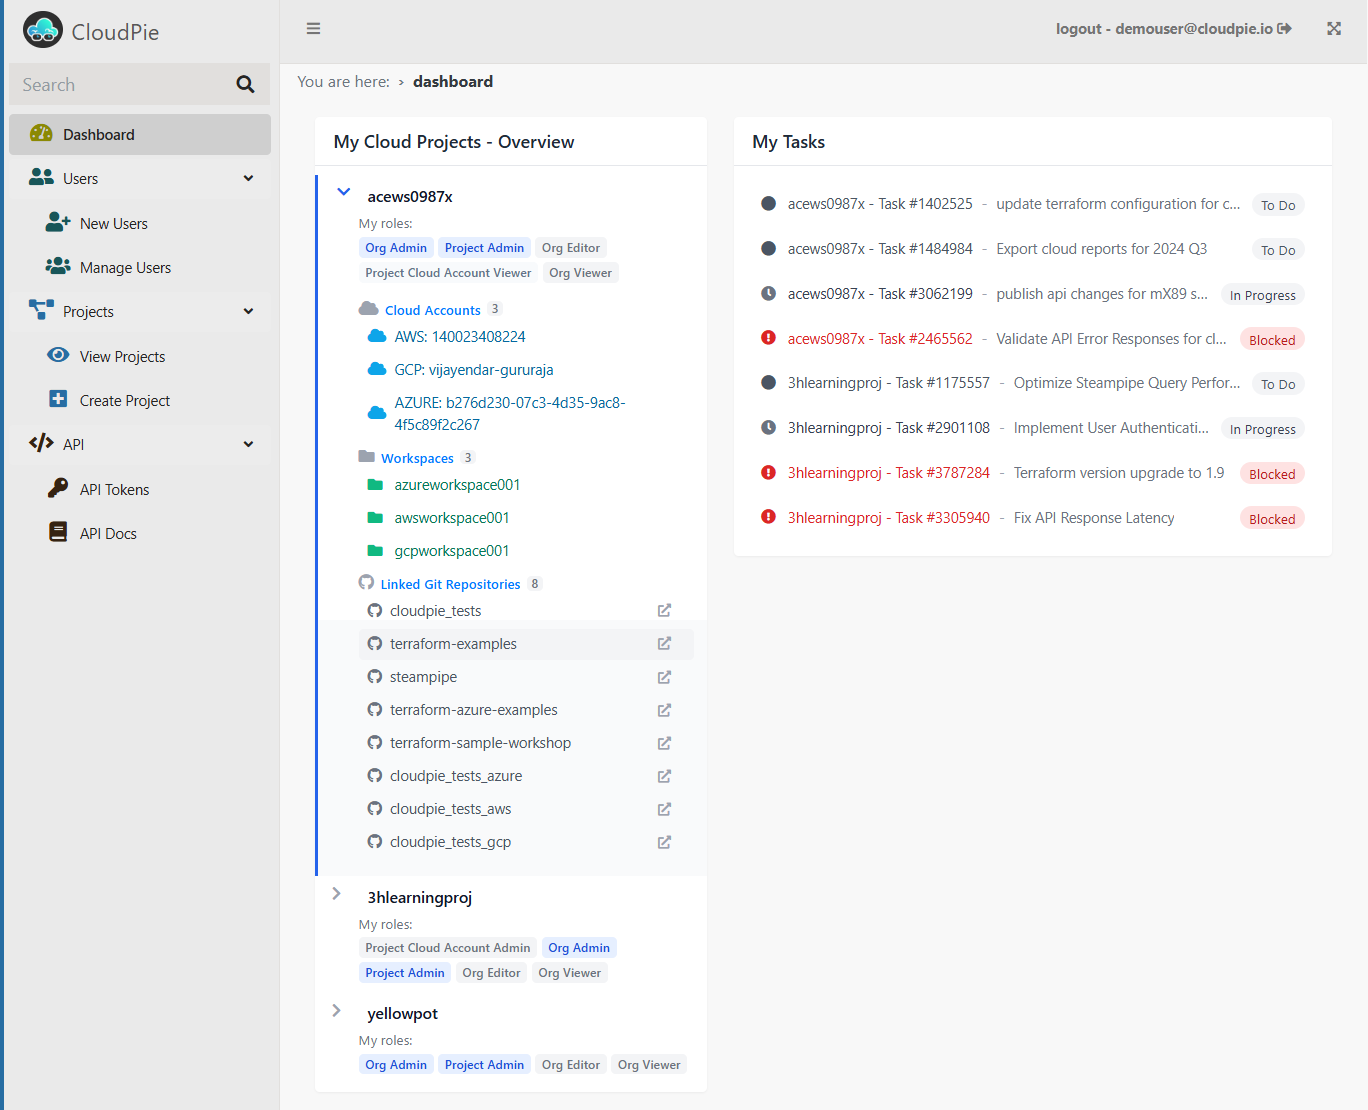
Task: Expand the 3hlearningproj project panel
Action: [337, 894]
